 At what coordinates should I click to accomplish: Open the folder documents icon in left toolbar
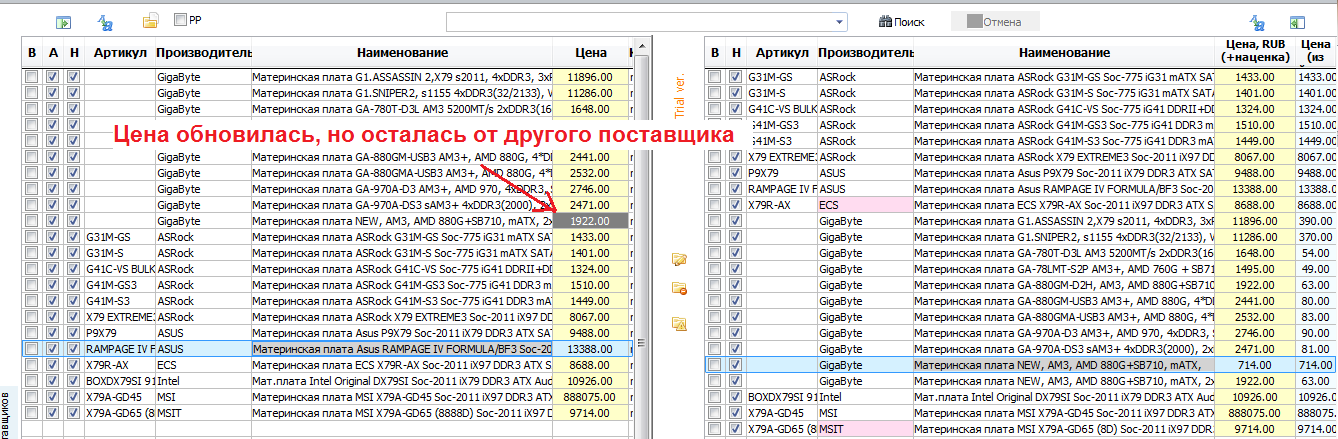151,20
